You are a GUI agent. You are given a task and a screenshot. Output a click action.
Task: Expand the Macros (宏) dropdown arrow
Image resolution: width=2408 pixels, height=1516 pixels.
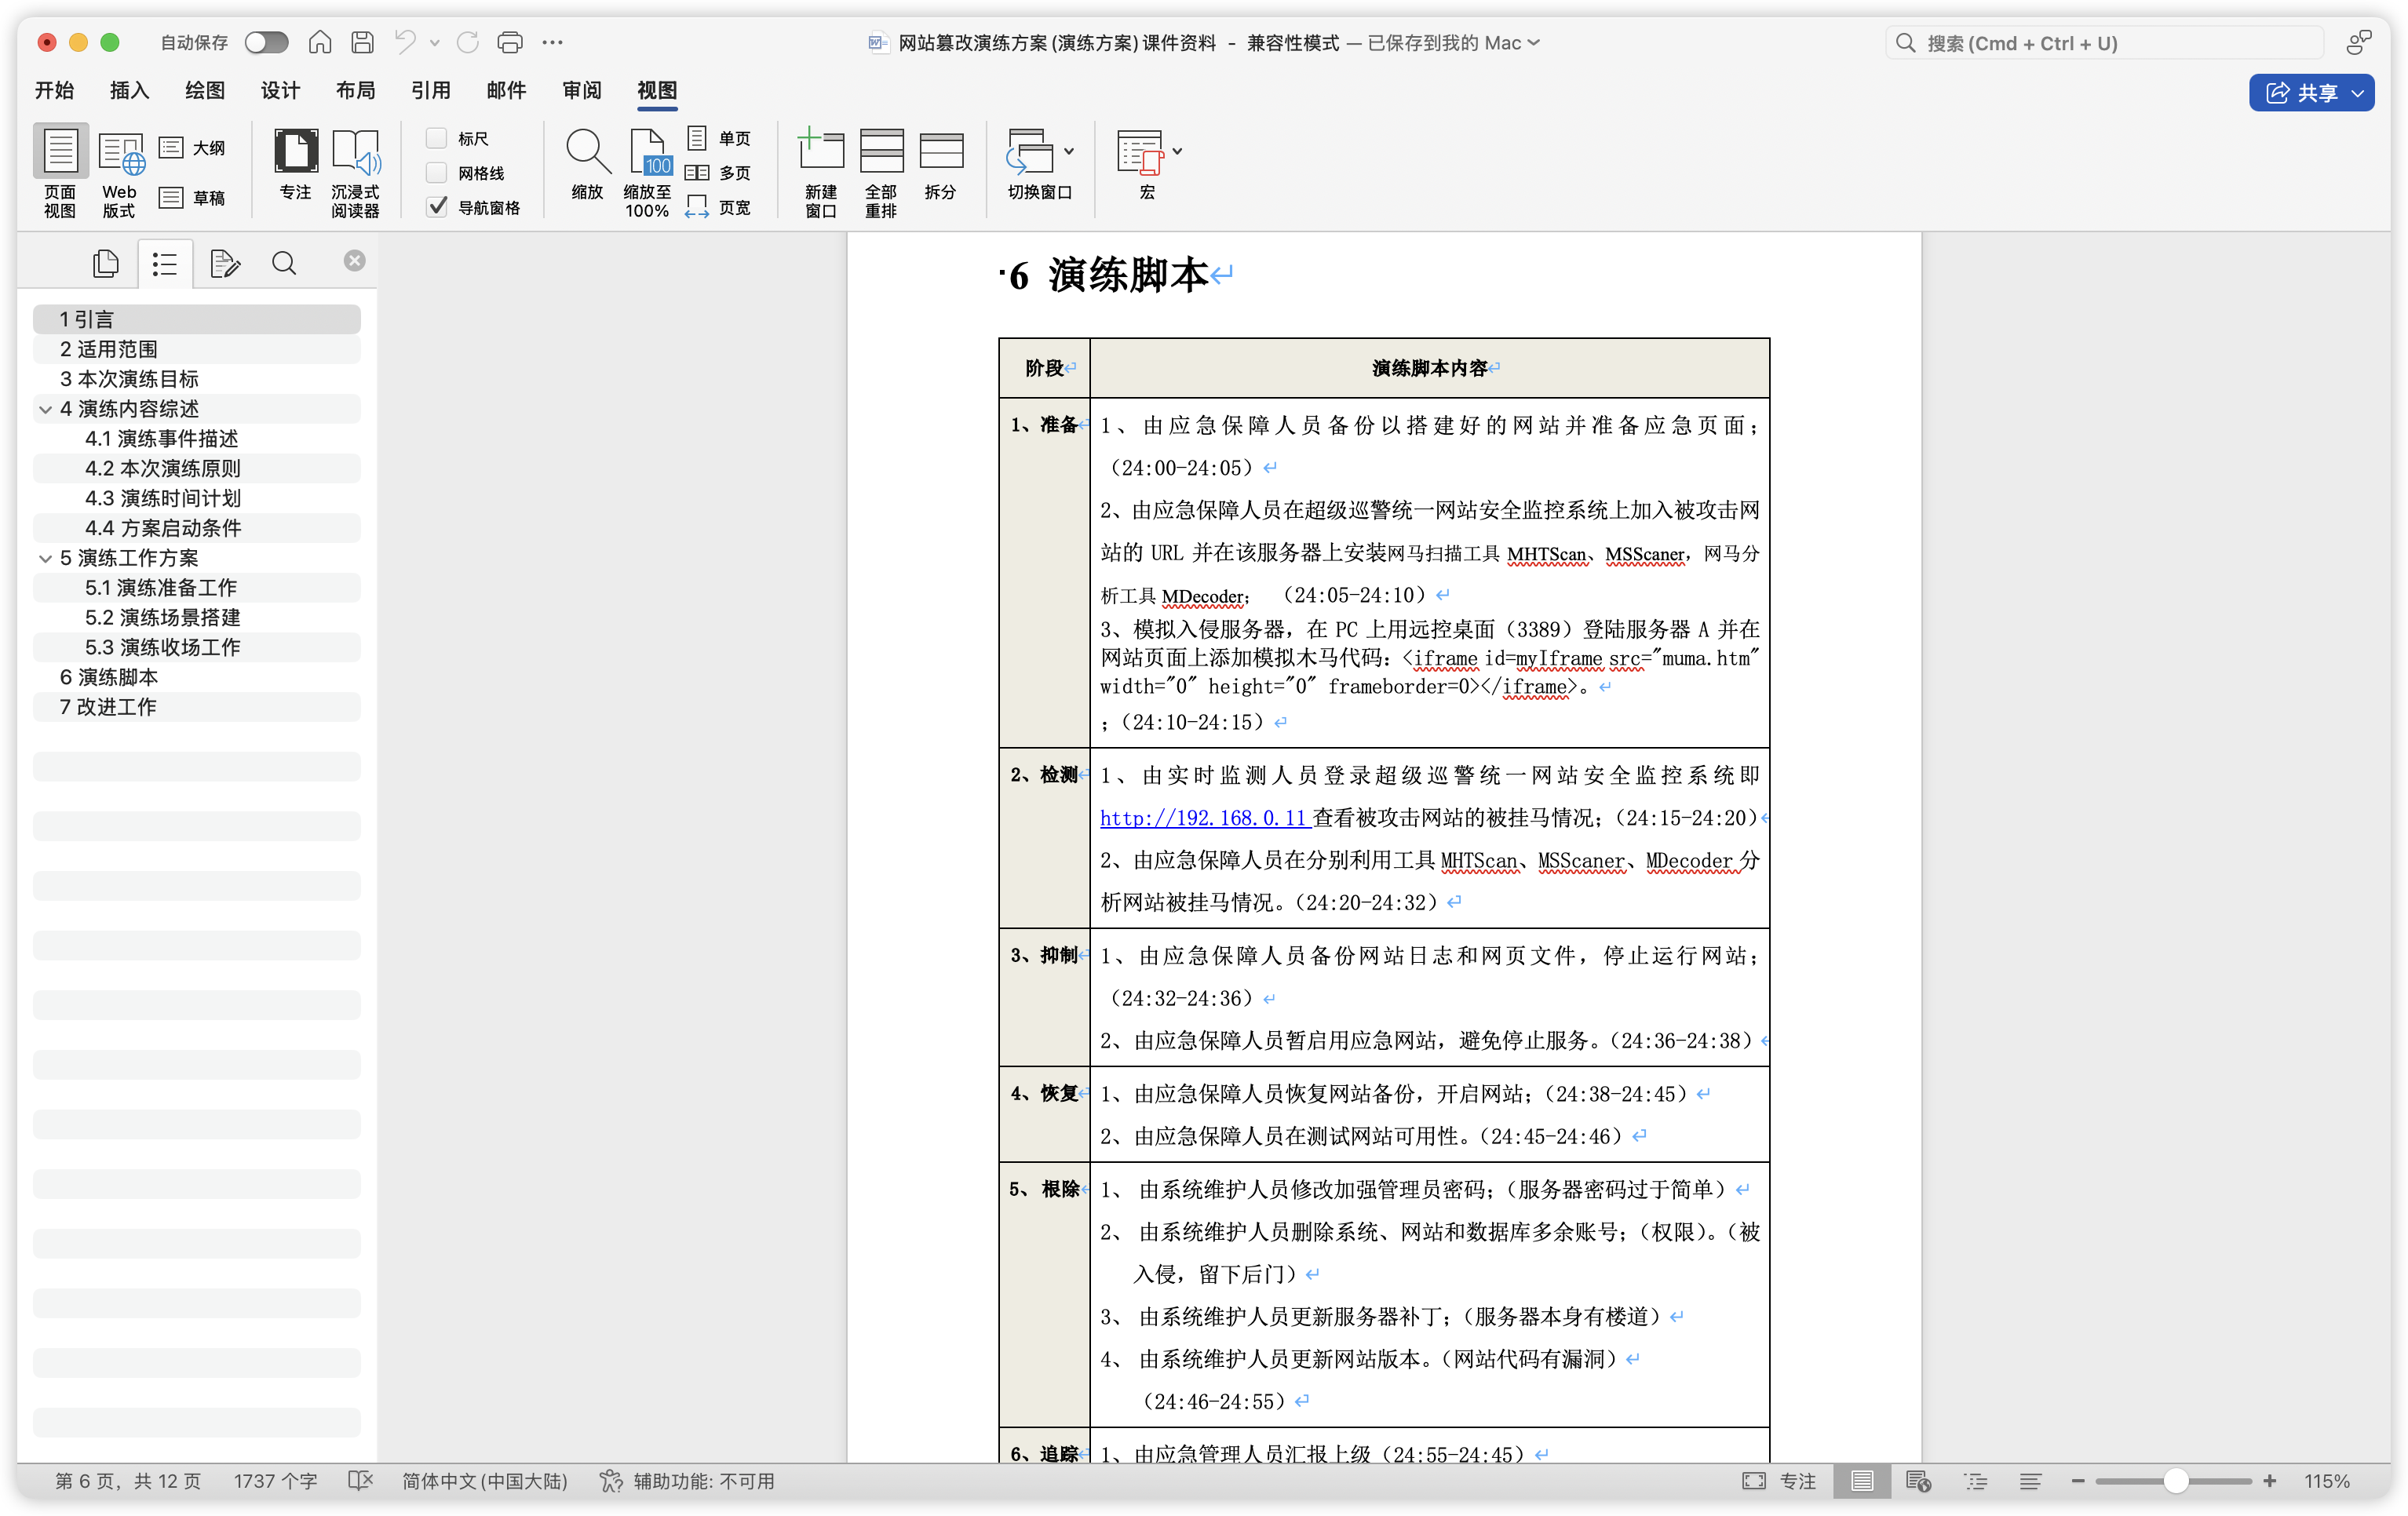pyautogui.click(x=1177, y=151)
